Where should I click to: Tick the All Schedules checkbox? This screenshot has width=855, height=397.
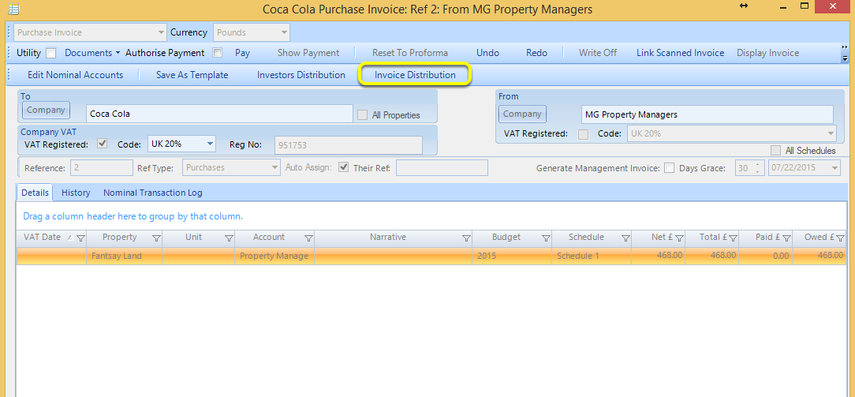pos(775,151)
